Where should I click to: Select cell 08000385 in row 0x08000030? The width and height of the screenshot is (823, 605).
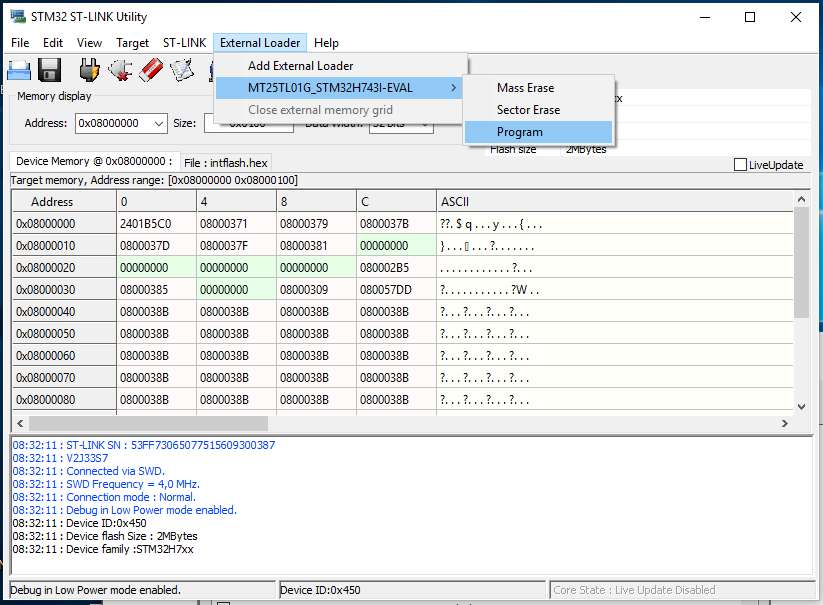click(x=157, y=290)
